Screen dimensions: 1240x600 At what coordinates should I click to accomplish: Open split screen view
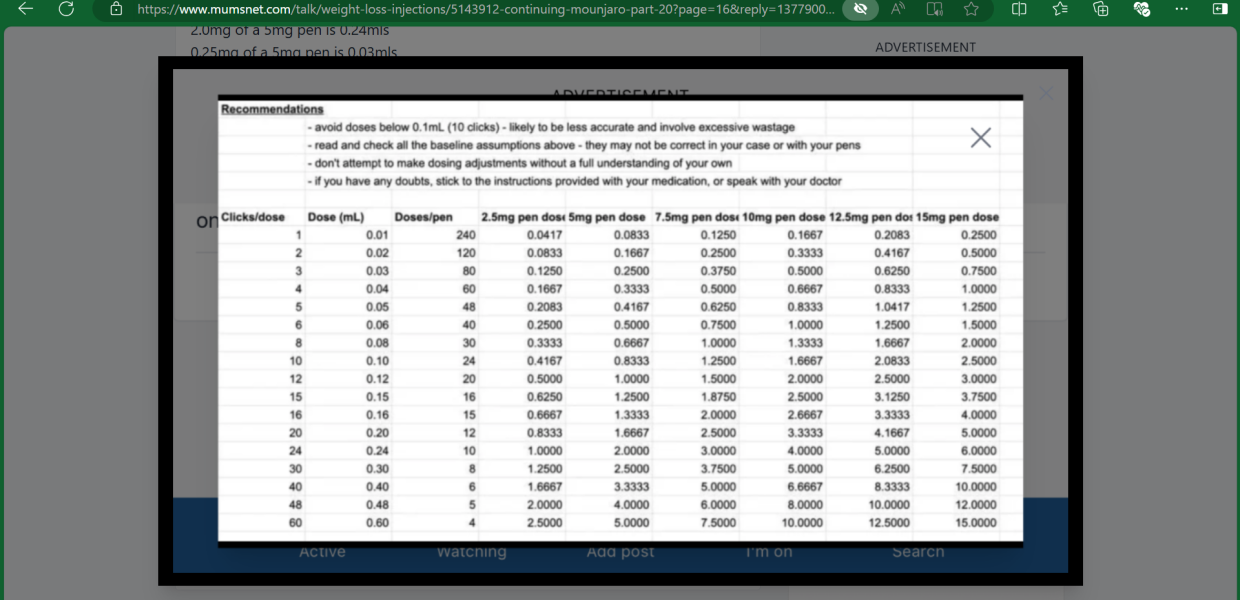pyautogui.click(x=1019, y=9)
